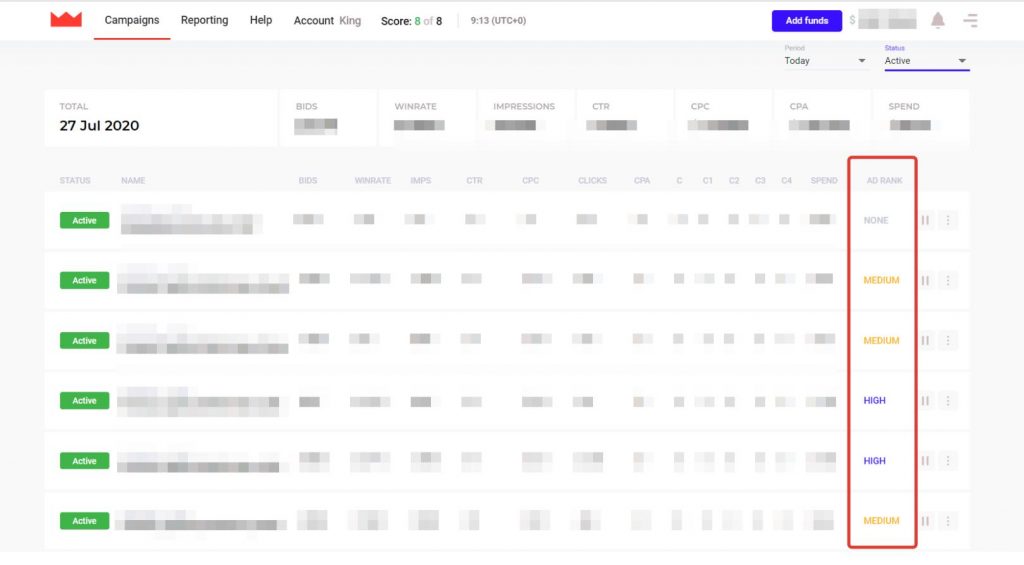Sort table by CPA column header
This screenshot has width=1024, height=565.
[x=642, y=180]
